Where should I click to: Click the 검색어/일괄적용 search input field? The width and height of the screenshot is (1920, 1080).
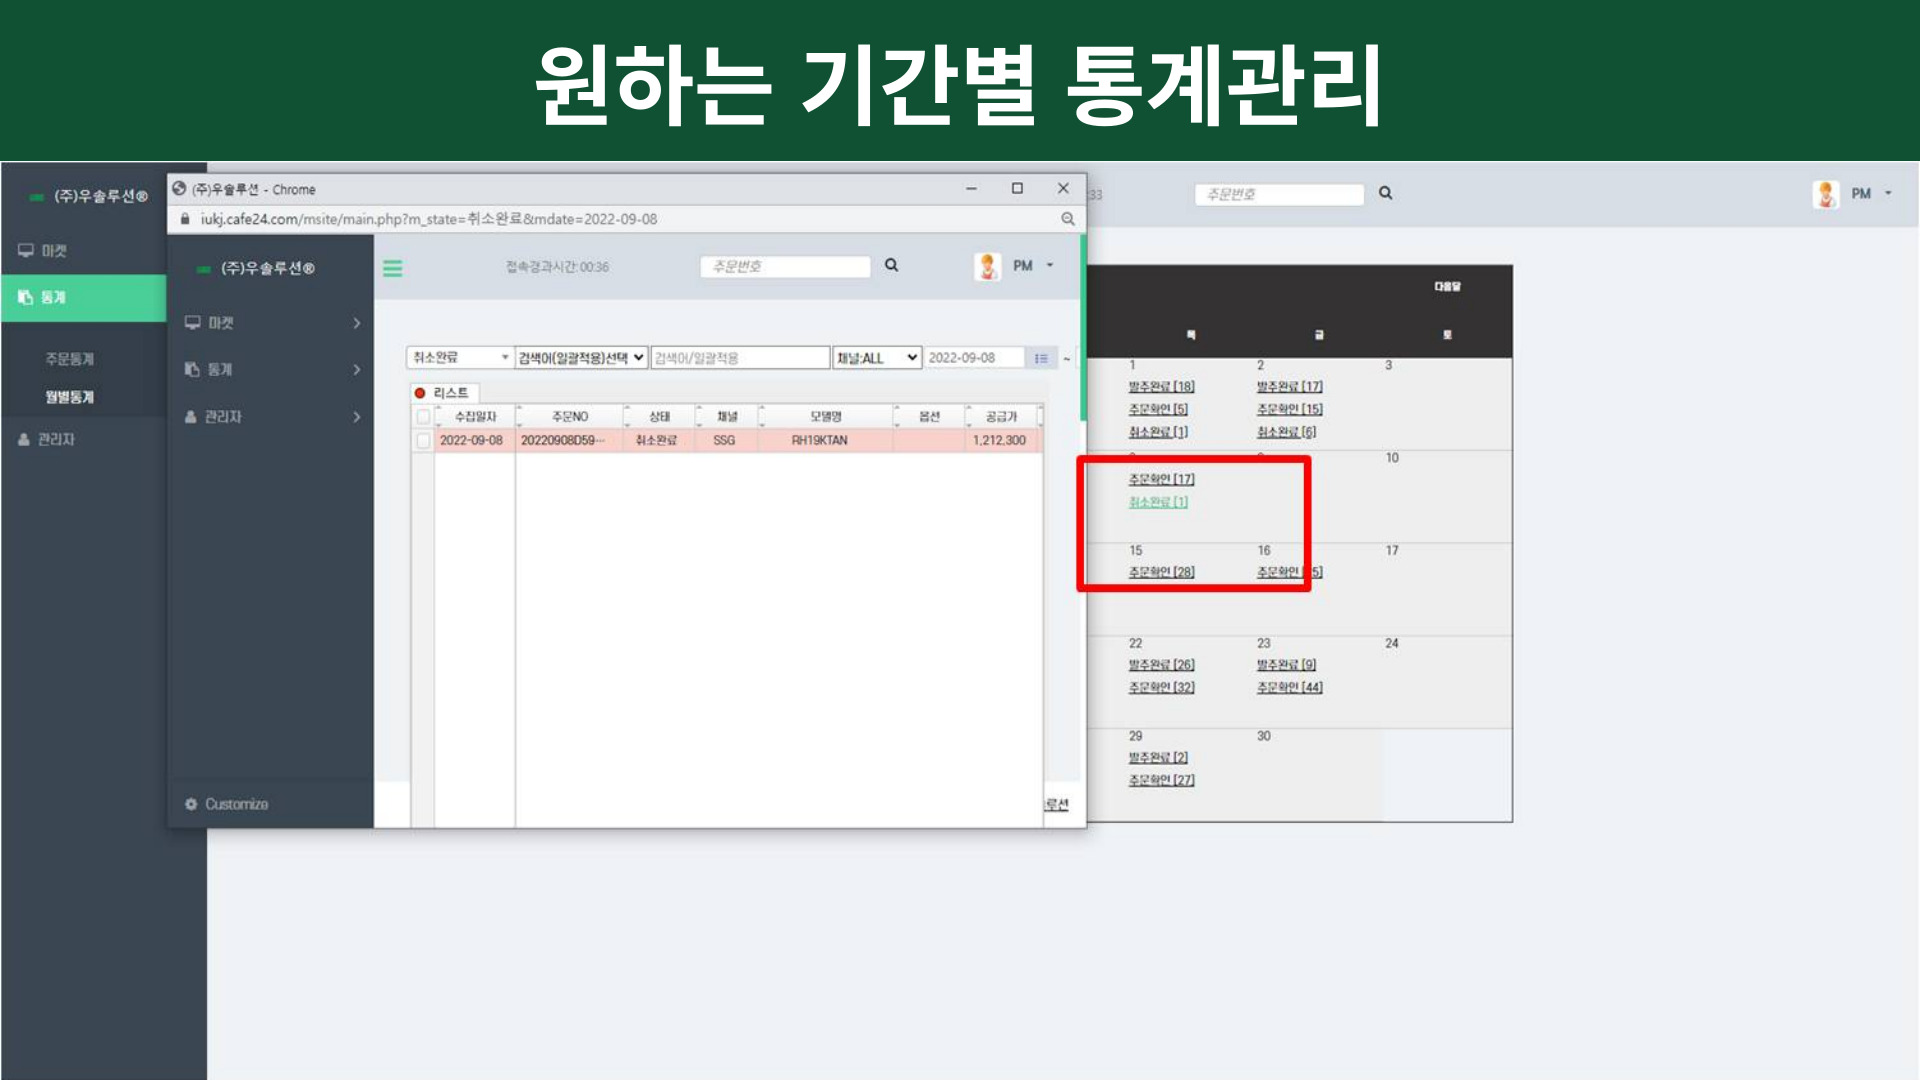(x=740, y=357)
